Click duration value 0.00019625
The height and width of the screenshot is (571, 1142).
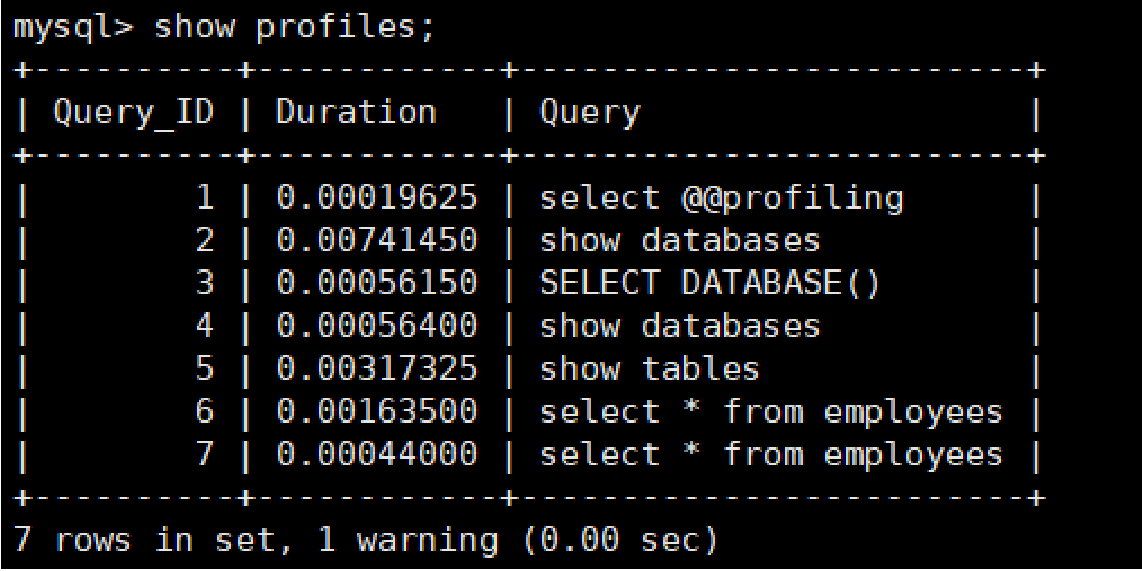pyautogui.click(x=377, y=198)
